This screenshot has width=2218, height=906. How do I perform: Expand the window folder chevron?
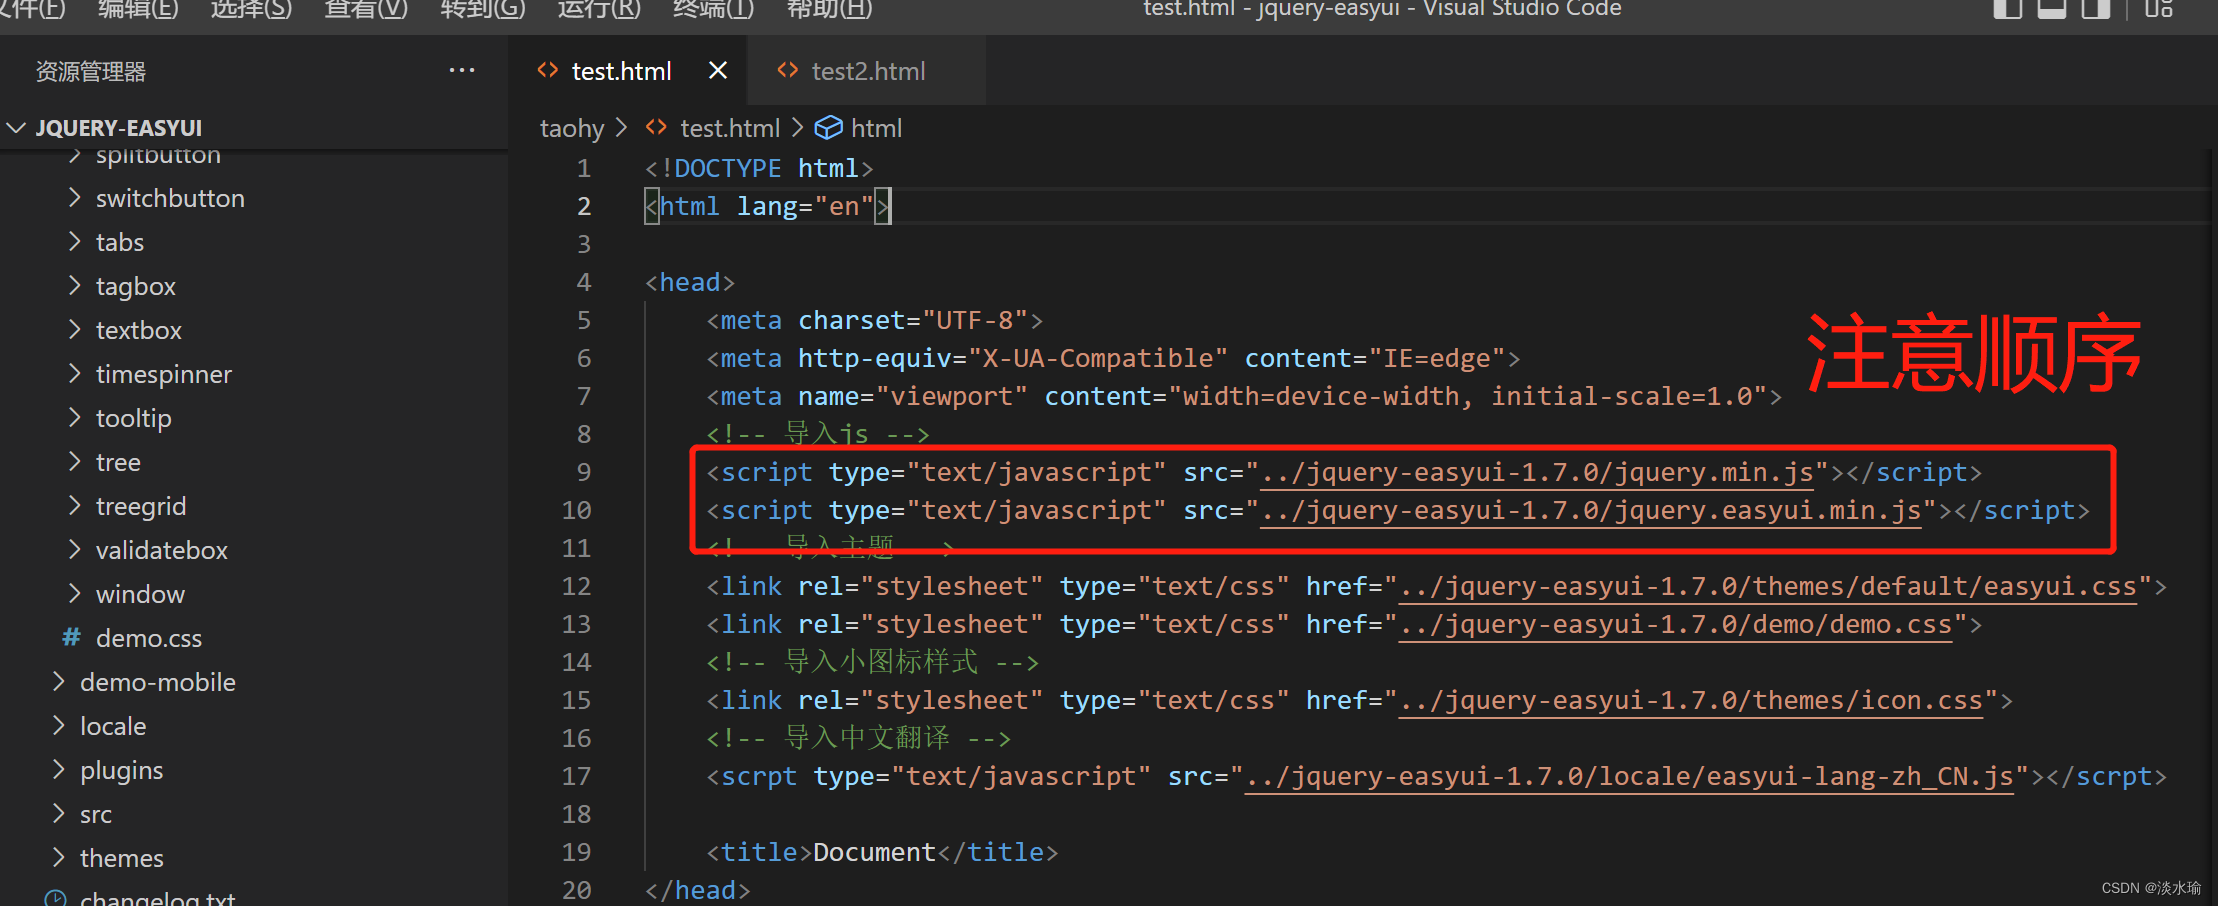click(x=74, y=594)
